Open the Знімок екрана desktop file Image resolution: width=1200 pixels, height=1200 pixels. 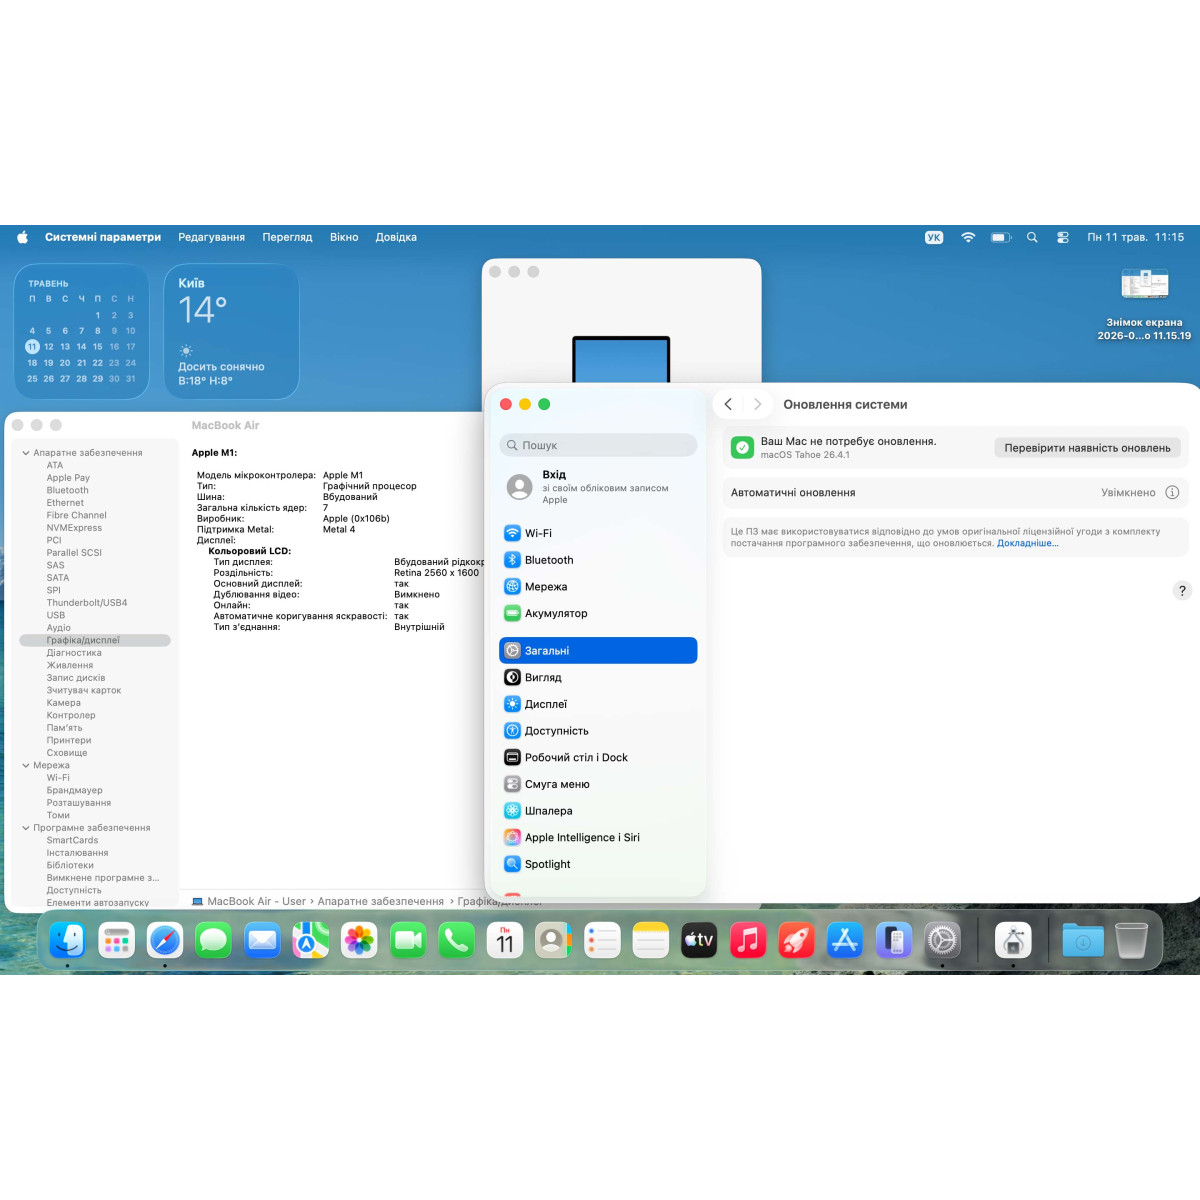pyautogui.click(x=1144, y=305)
